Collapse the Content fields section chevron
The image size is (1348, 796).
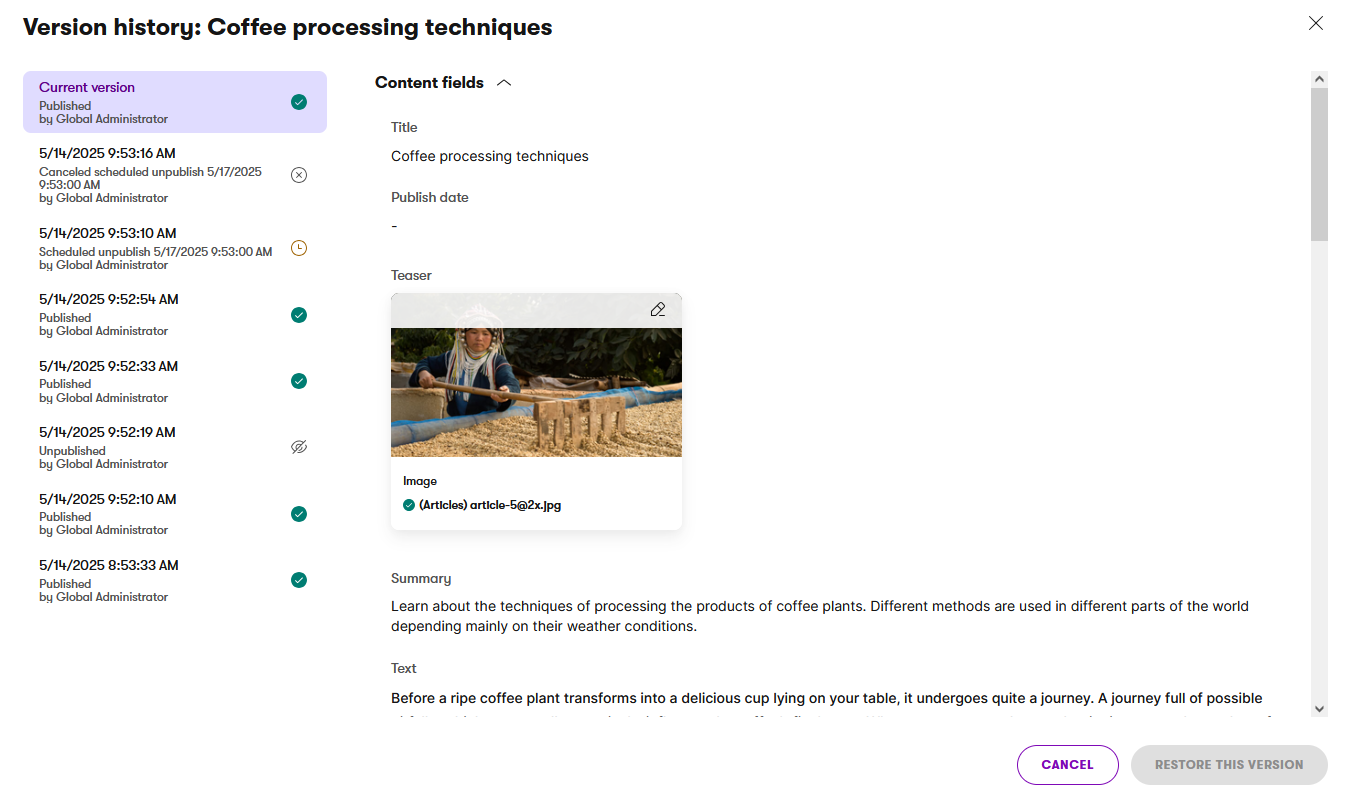pos(504,83)
